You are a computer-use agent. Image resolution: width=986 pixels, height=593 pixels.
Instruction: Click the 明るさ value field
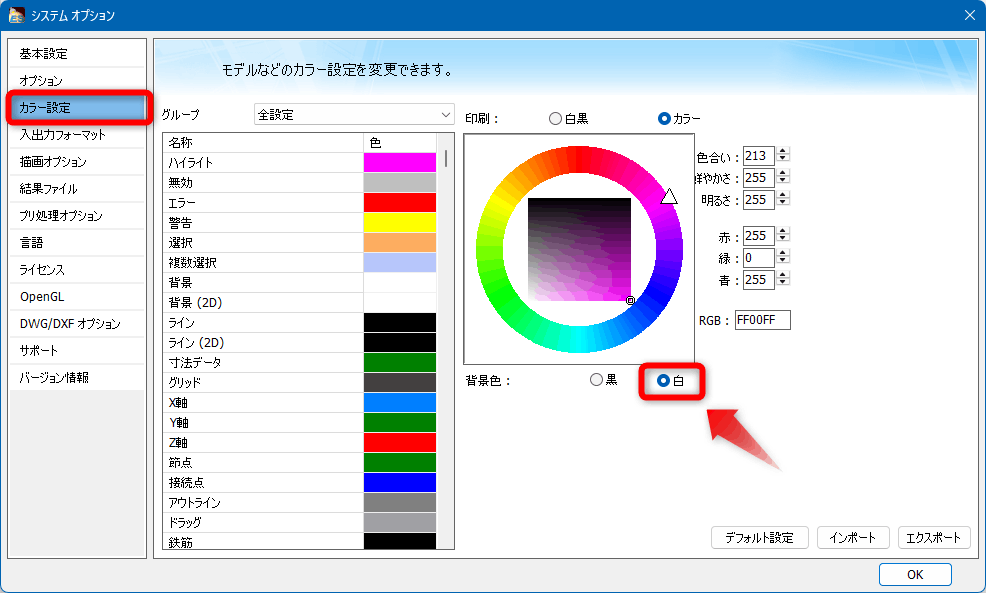758,200
